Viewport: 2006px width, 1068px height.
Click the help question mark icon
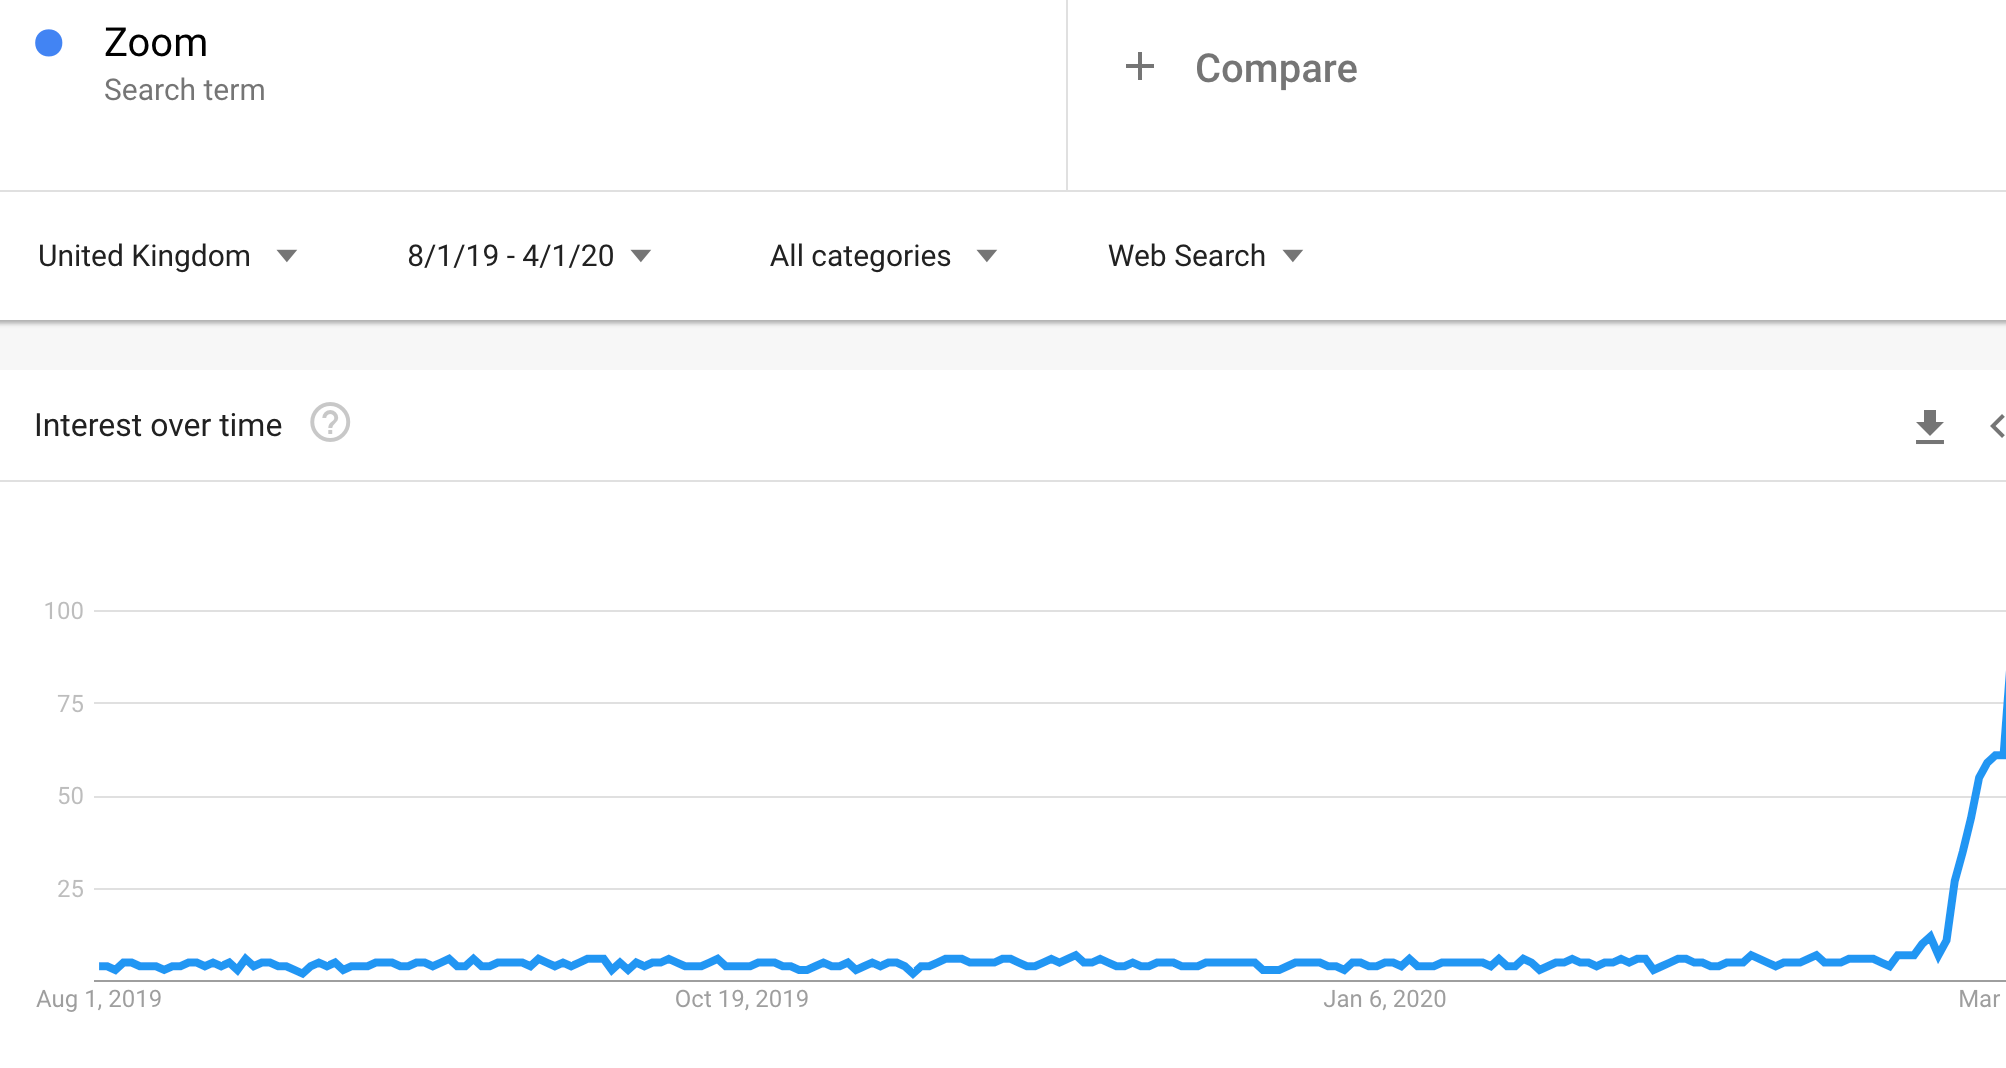coord(330,423)
